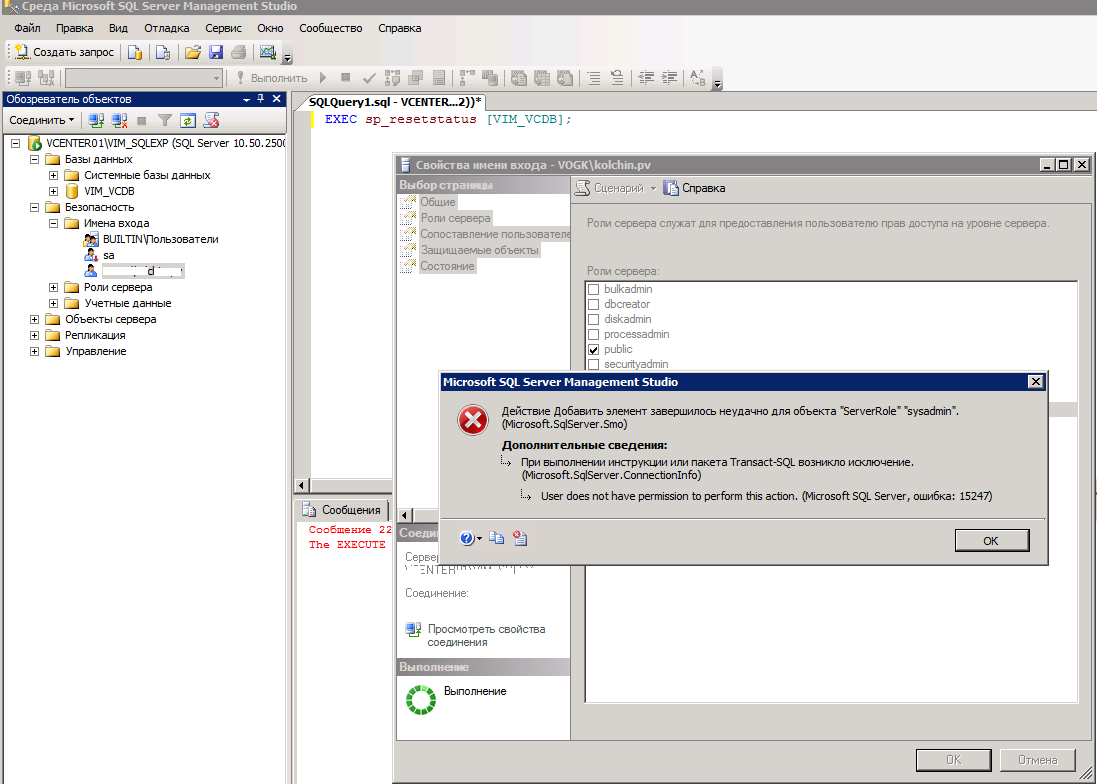Image resolution: width=1097 pixels, height=784 pixels.
Task: Expand the Учетные данные folder
Action: click(x=53, y=304)
